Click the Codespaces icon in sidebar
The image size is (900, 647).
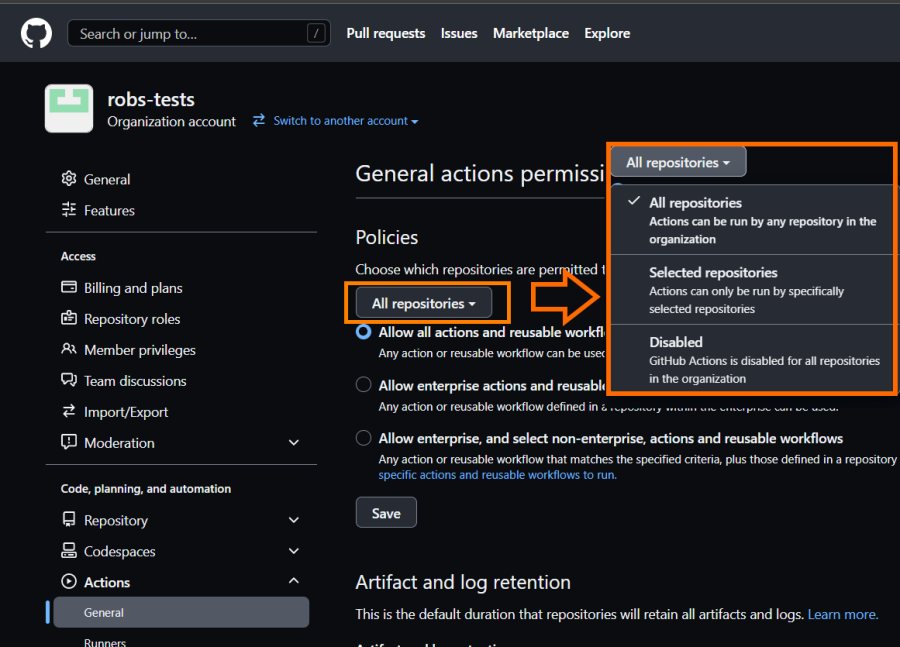[x=69, y=551]
